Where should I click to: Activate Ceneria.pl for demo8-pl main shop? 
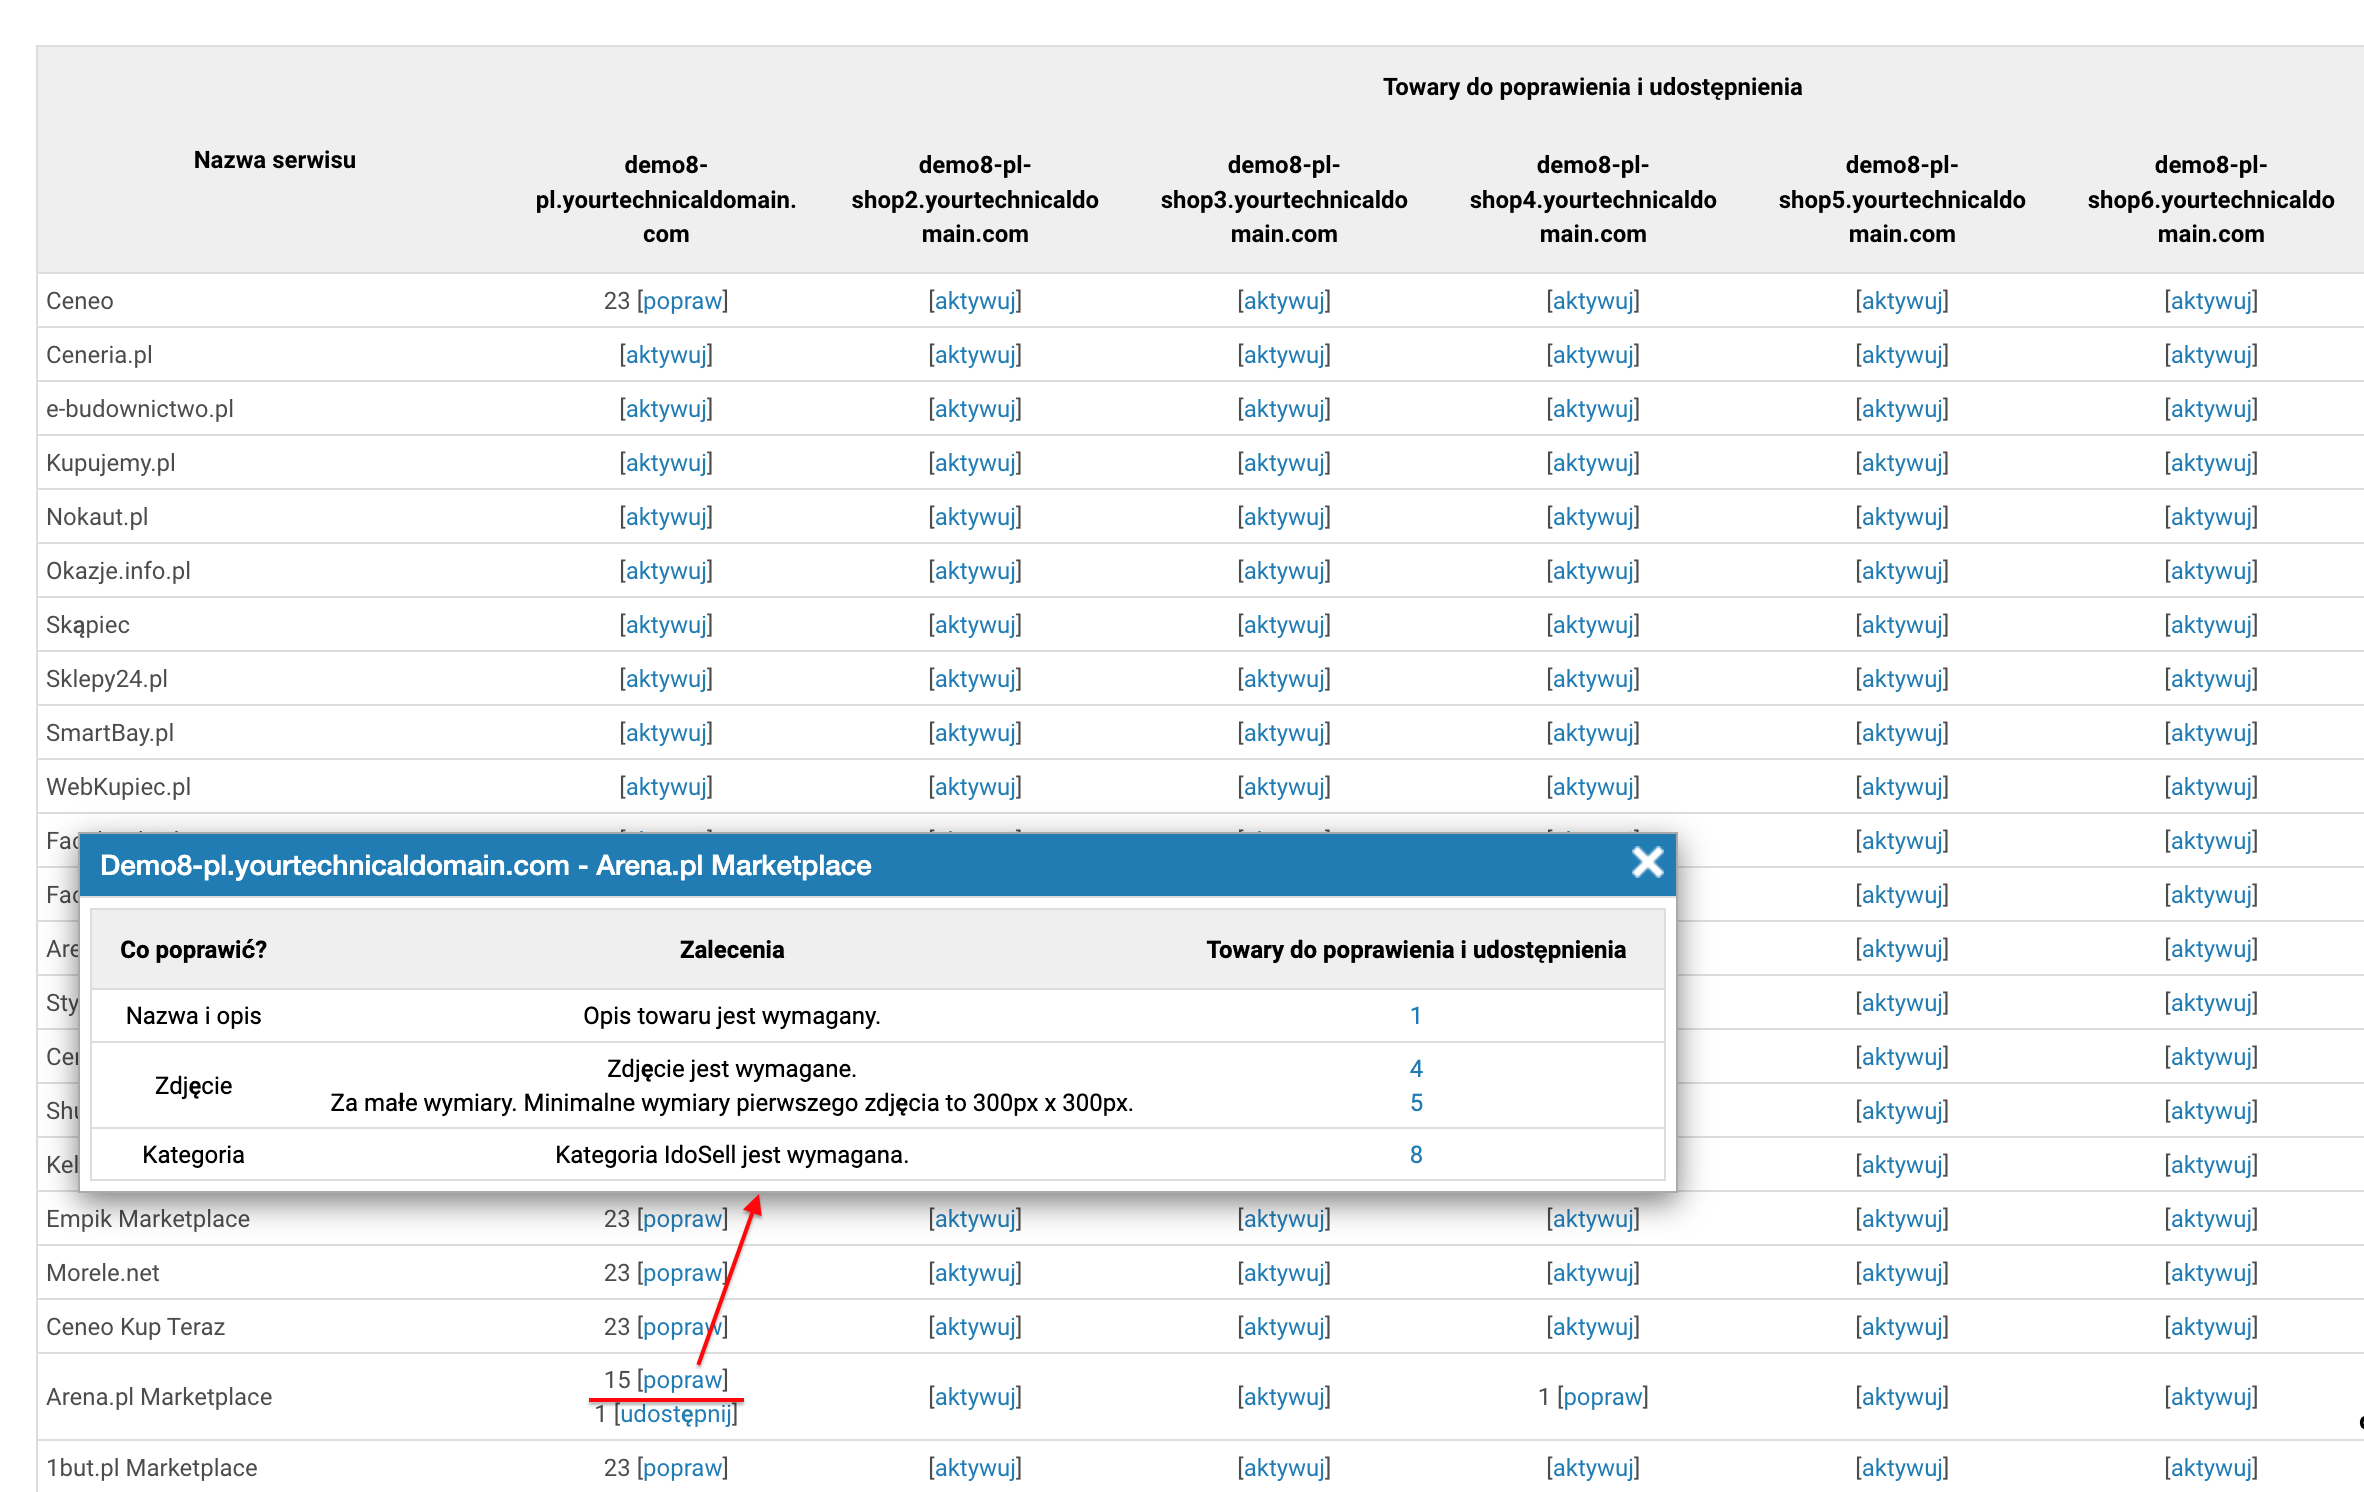[x=666, y=355]
